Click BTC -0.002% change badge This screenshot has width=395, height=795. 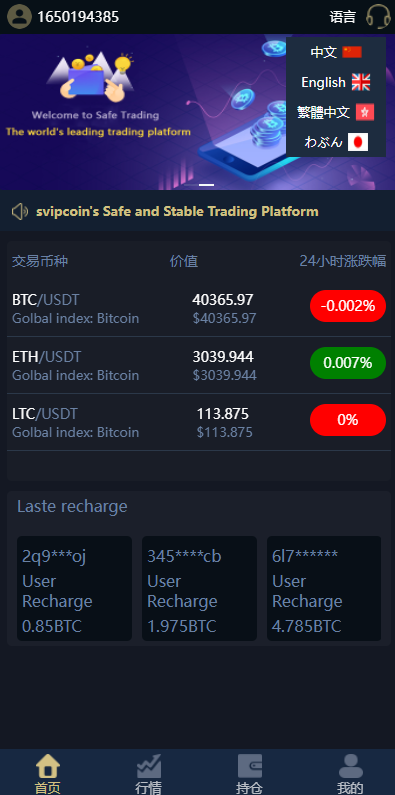[348, 306]
